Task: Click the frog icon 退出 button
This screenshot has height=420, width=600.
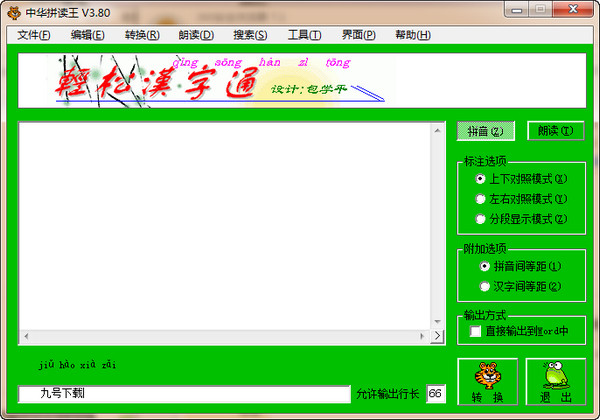Action: pyautogui.click(x=555, y=381)
